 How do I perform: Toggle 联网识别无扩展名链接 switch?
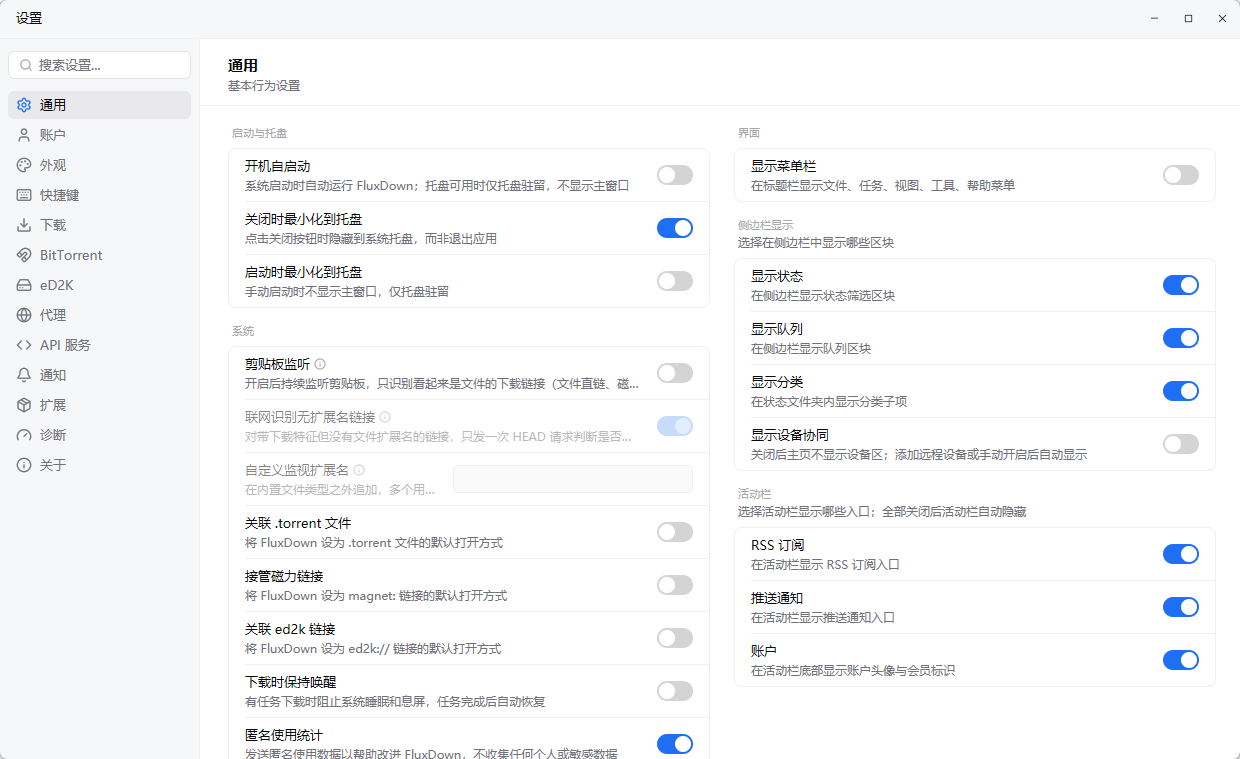[x=675, y=426]
